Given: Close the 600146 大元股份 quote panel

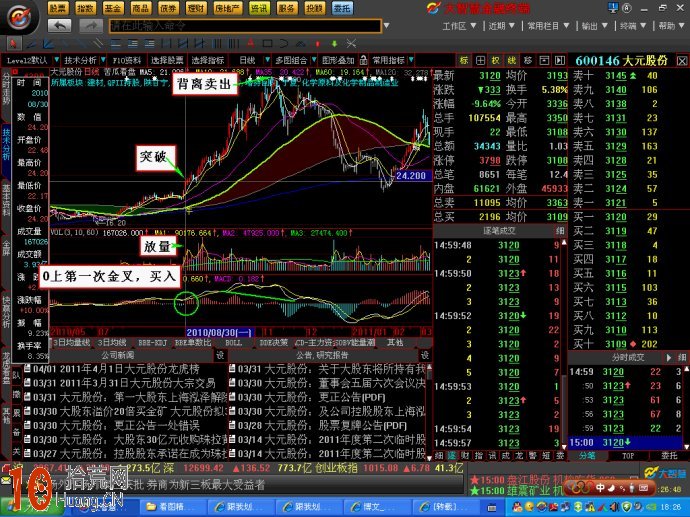Looking at the screenshot, I should click(x=682, y=61).
